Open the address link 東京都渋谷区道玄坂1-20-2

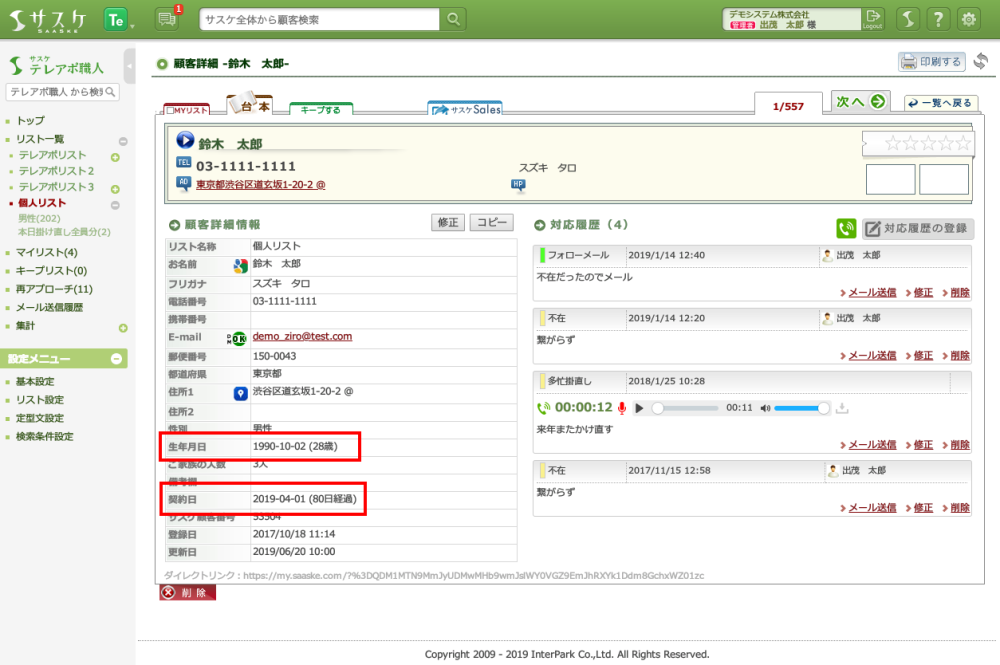coord(261,185)
